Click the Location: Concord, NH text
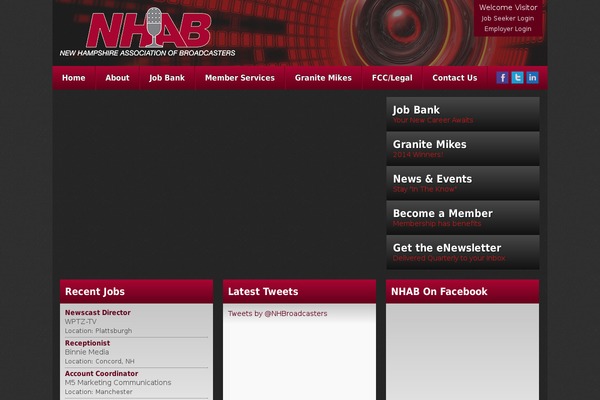 pos(99,361)
